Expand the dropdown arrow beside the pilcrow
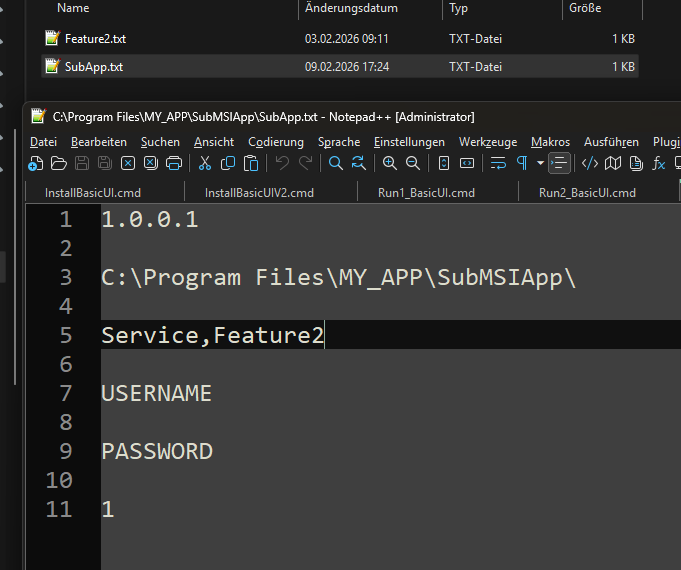Image resolution: width=681 pixels, height=570 pixels. pos(540,163)
